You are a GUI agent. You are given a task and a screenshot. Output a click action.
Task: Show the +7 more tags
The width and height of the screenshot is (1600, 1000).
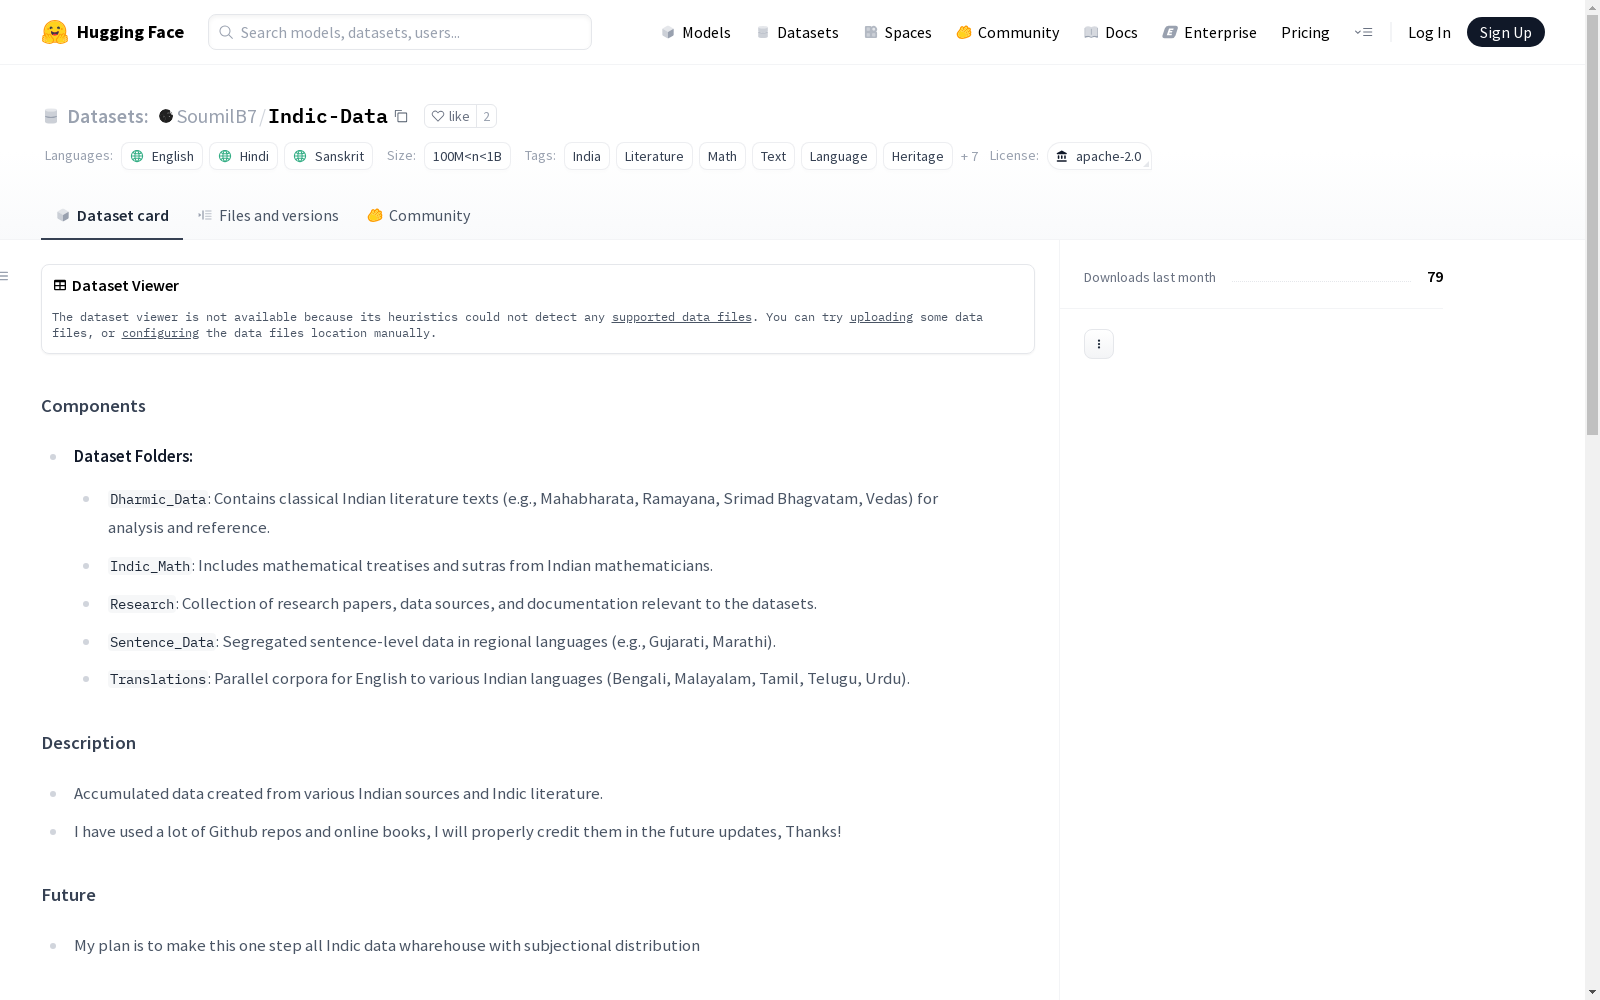point(969,156)
